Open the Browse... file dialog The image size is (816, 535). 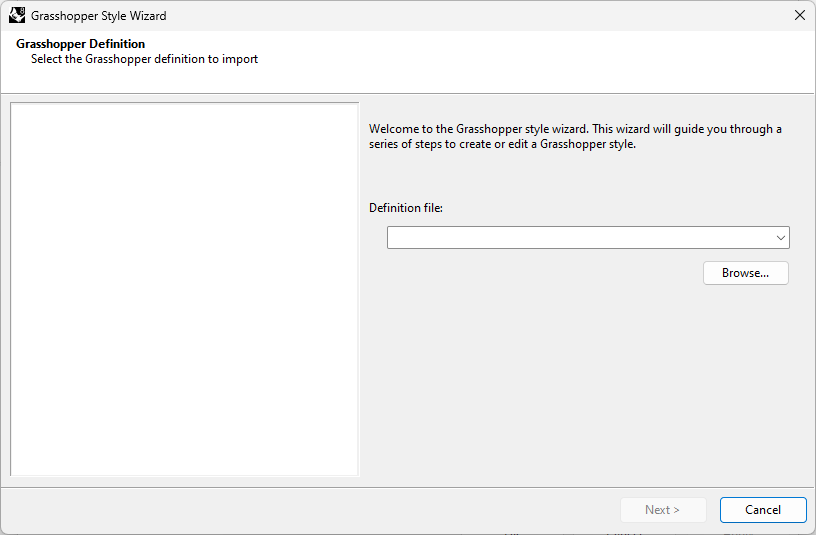pos(746,273)
